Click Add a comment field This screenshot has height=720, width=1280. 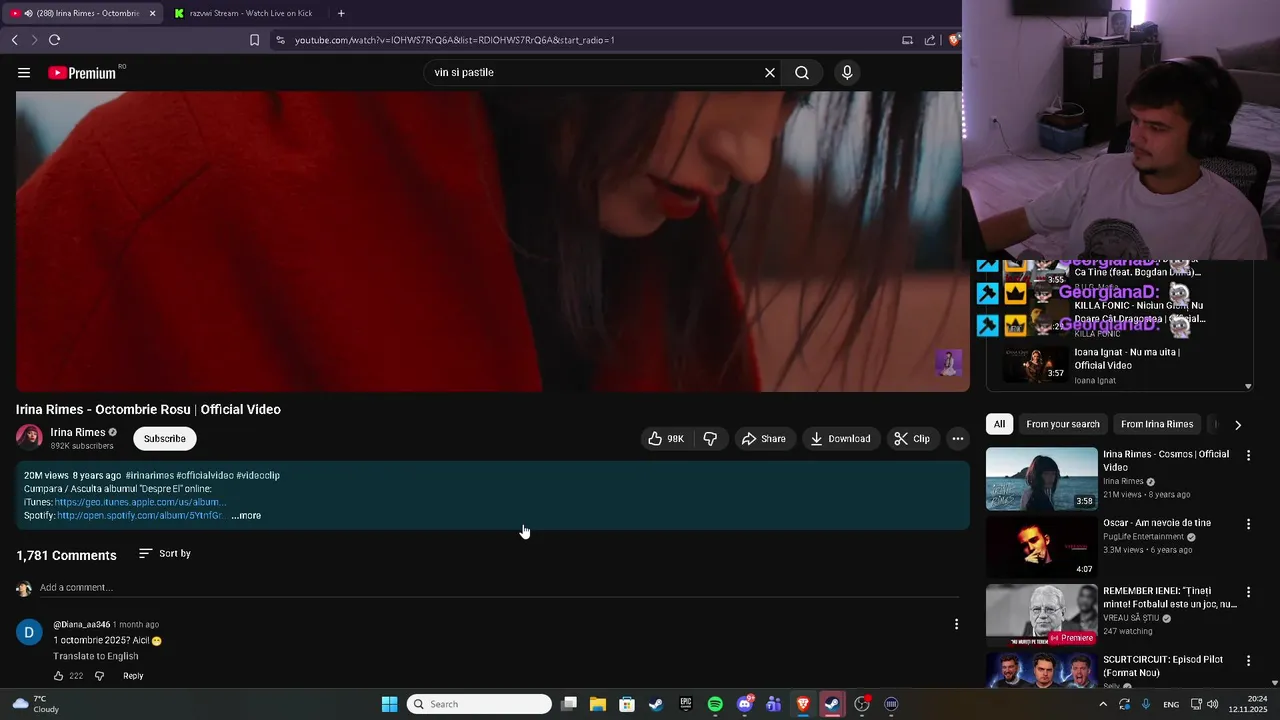(x=498, y=588)
